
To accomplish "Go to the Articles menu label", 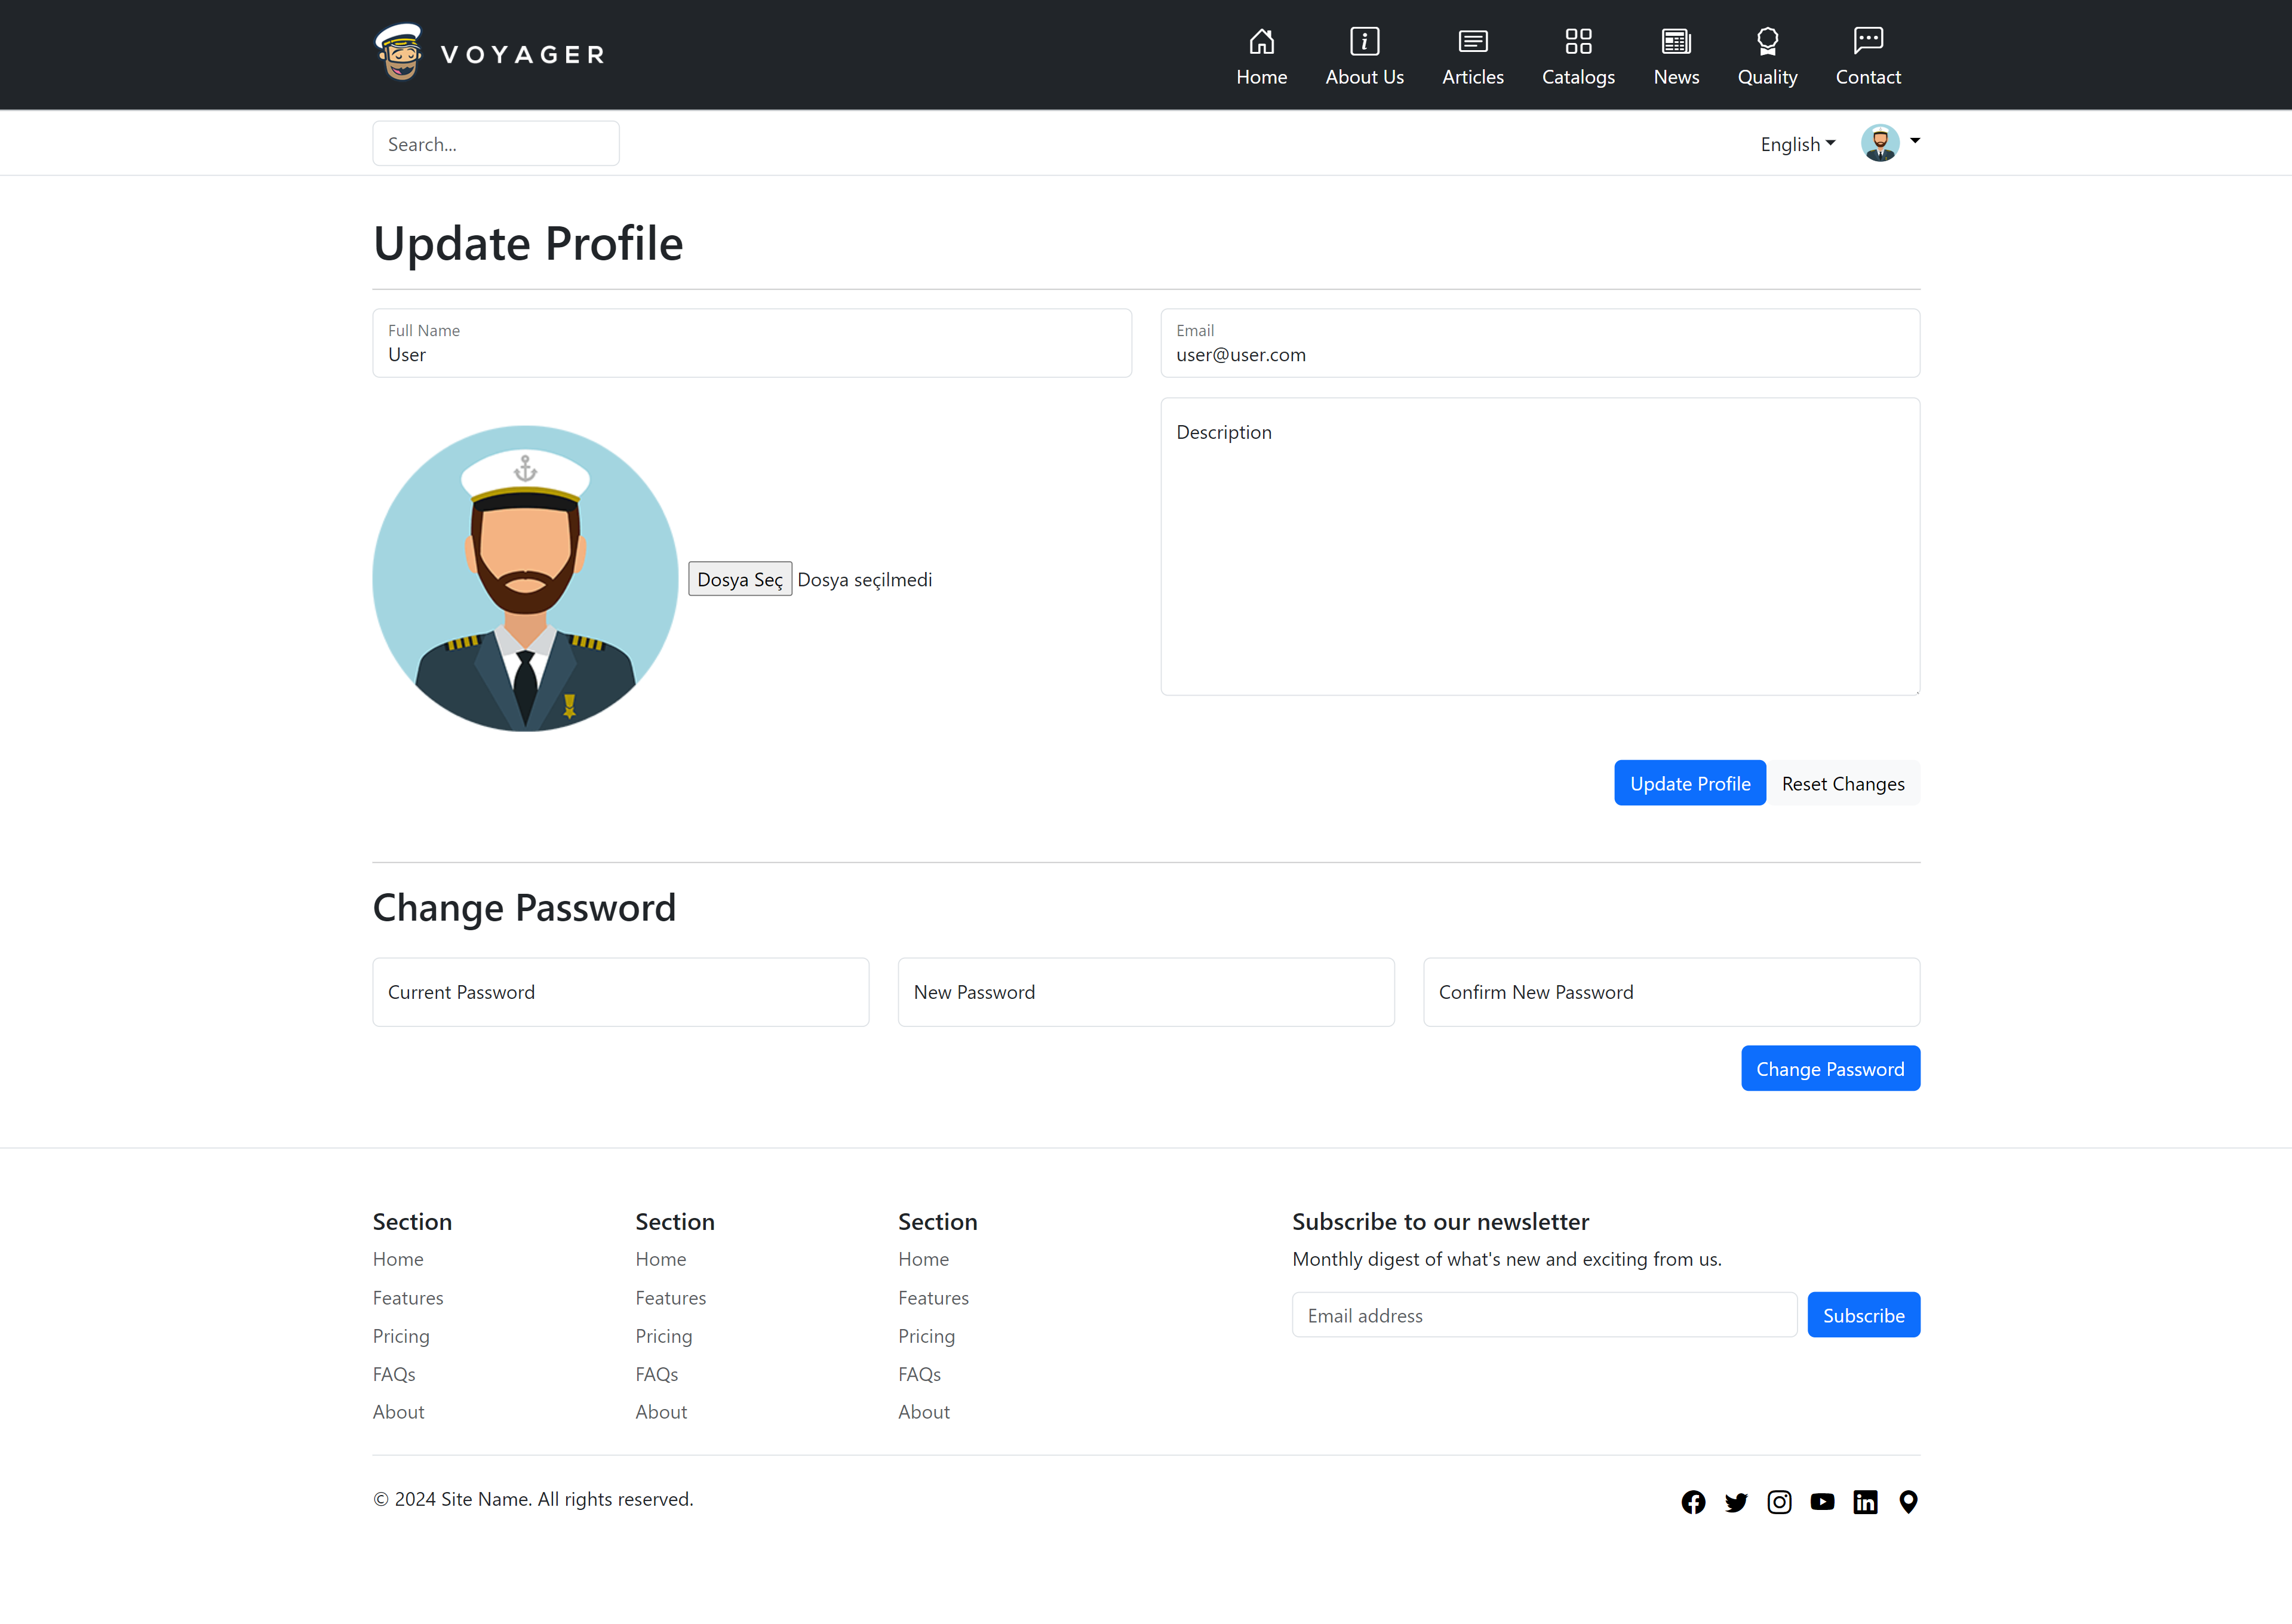I will click(1472, 77).
